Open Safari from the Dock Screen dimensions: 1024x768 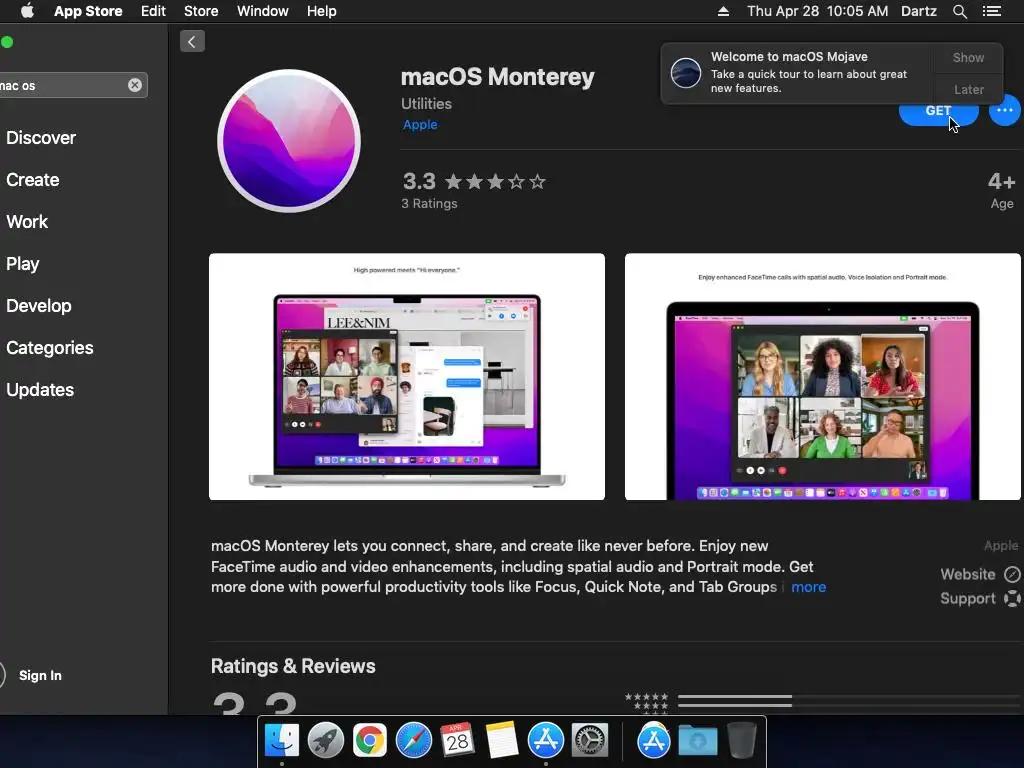click(x=413, y=741)
